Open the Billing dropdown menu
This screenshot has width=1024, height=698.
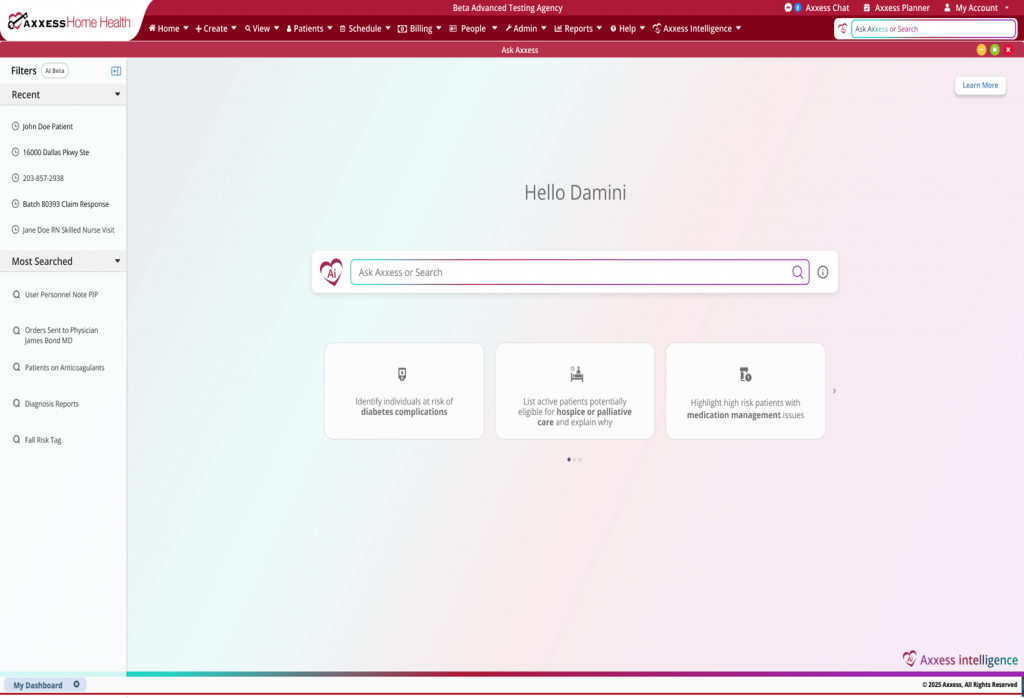[x=419, y=29]
